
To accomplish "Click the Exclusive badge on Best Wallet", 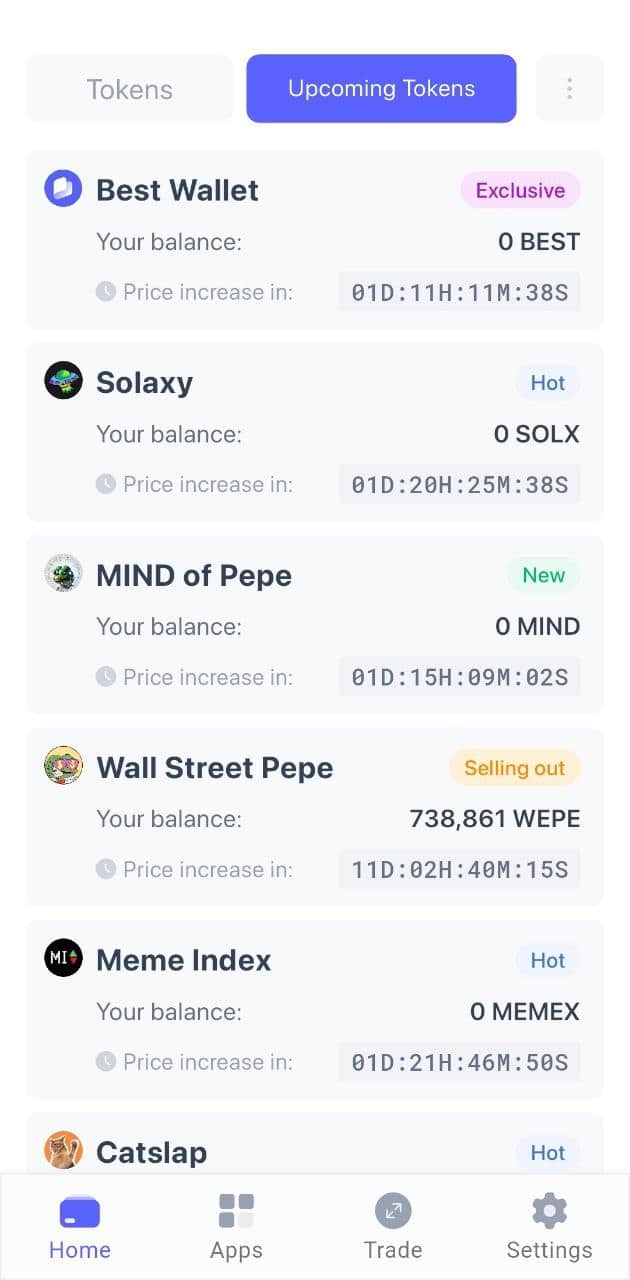I will (520, 190).
